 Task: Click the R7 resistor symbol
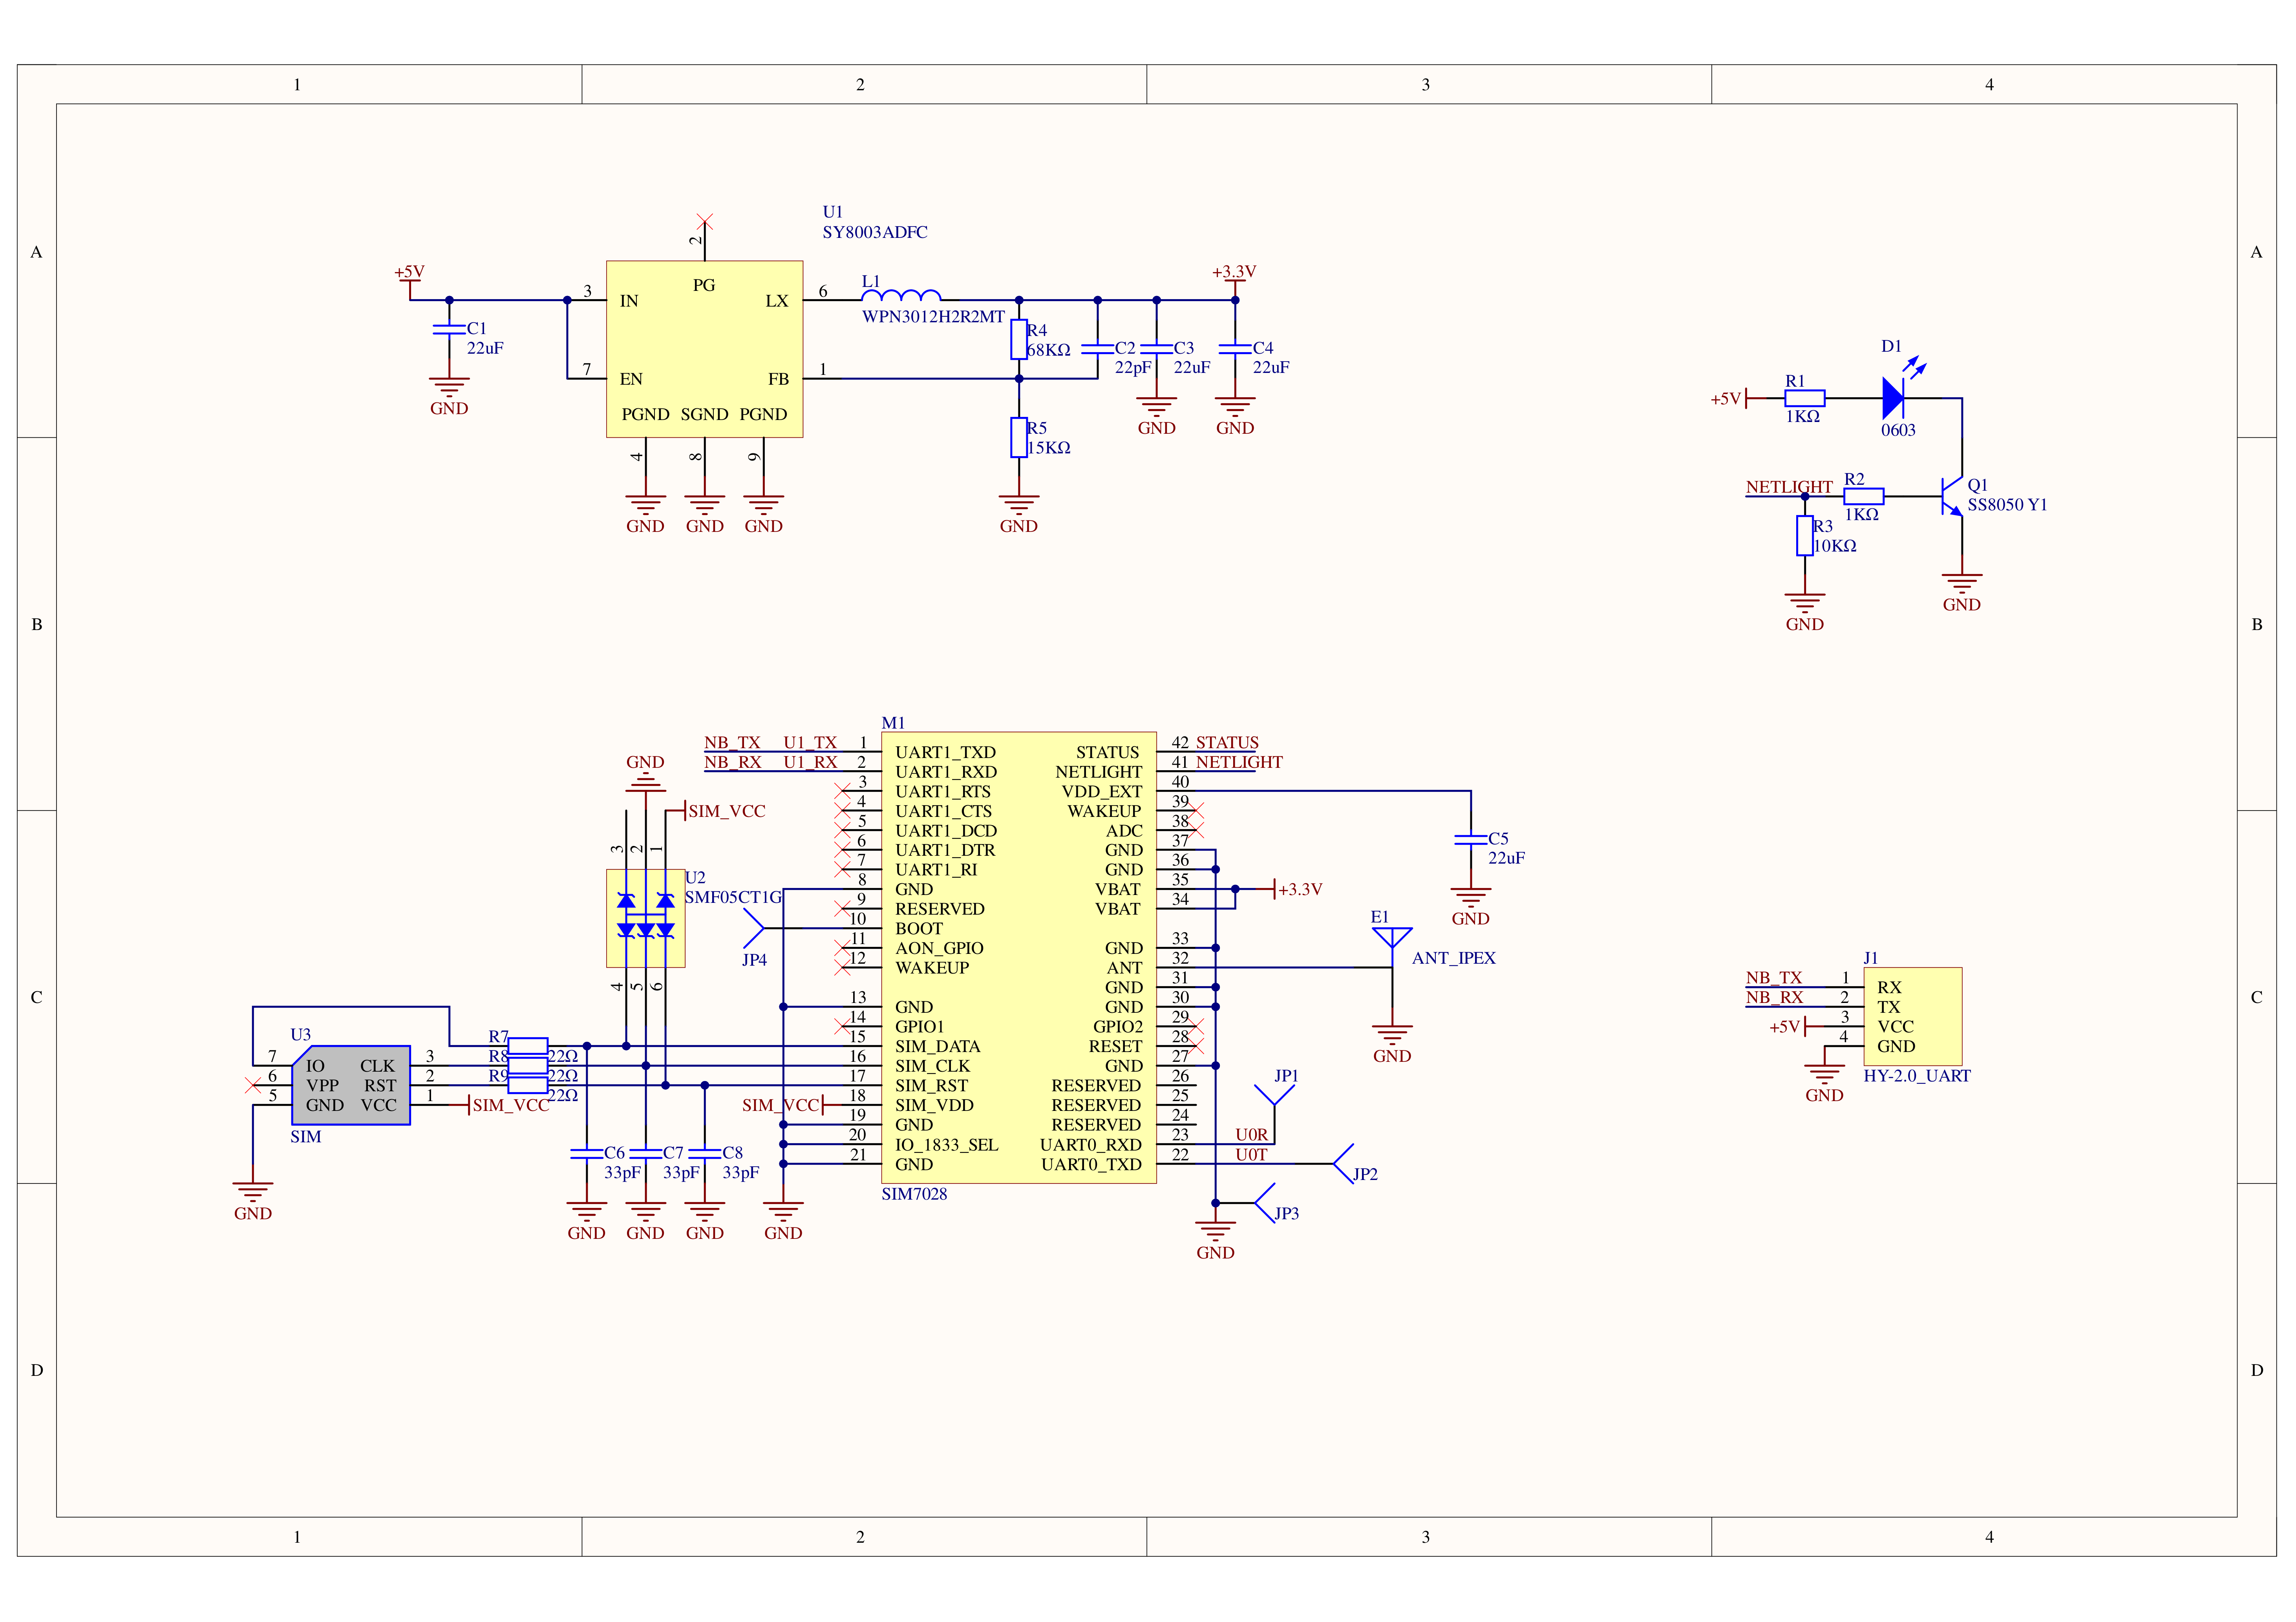(x=528, y=1046)
